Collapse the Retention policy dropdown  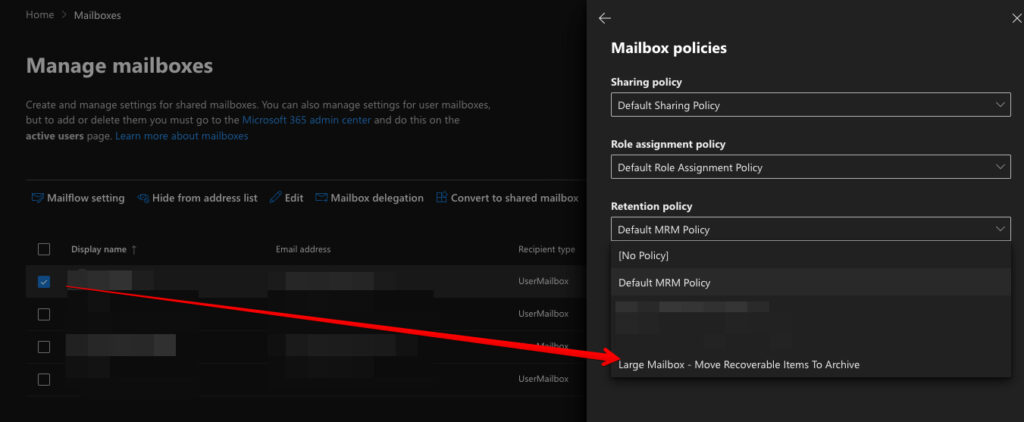tap(810, 229)
